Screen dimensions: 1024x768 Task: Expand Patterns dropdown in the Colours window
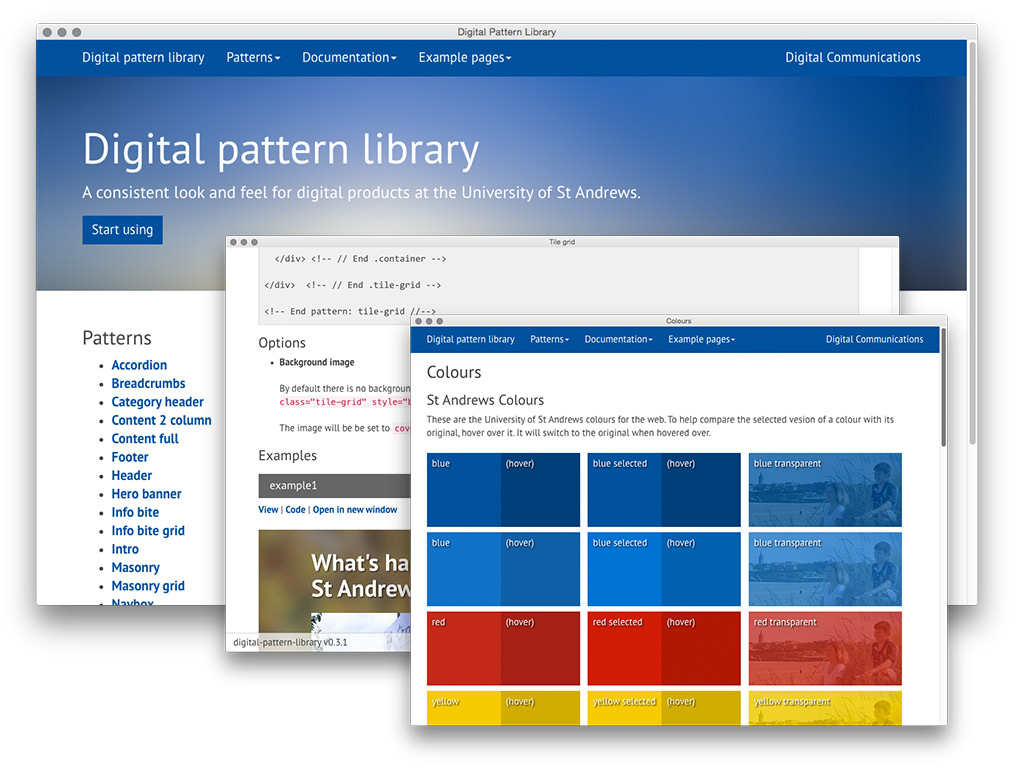[x=549, y=340]
